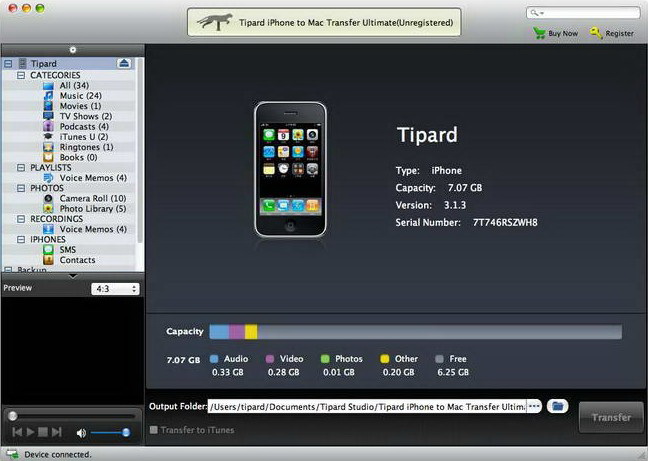The image size is (648, 461).
Task: Click the Serial Number value 7T746RSZWH8
Action: coord(505,223)
